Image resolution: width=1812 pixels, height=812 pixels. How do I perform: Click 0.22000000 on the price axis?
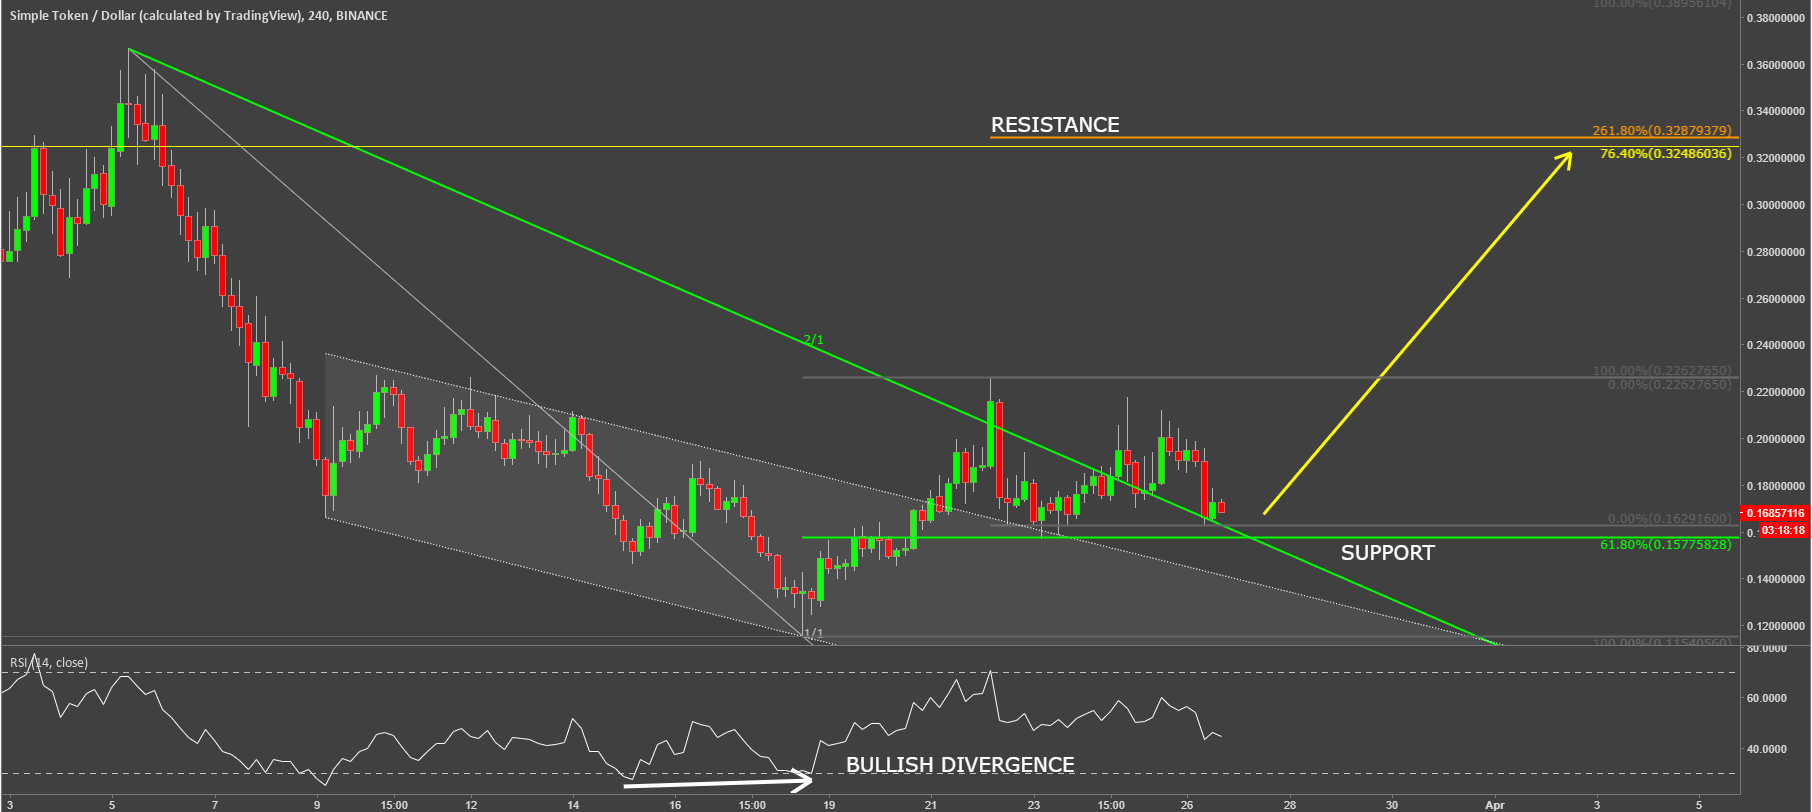(x=1775, y=392)
